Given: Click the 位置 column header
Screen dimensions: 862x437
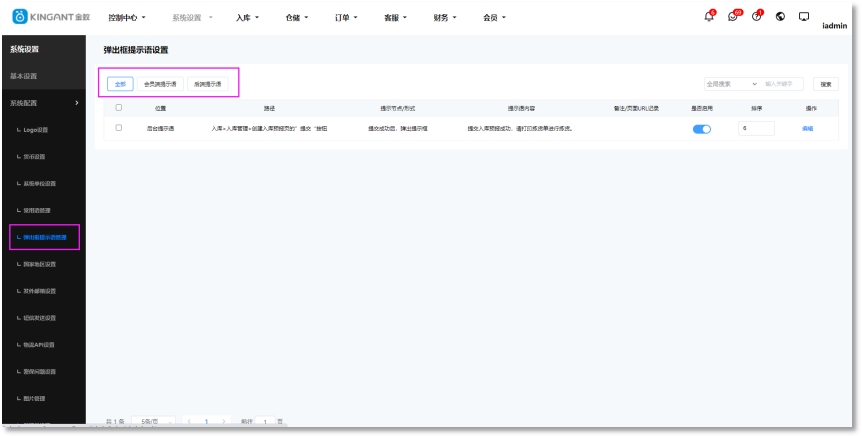Looking at the screenshot, I should [161, 108].
